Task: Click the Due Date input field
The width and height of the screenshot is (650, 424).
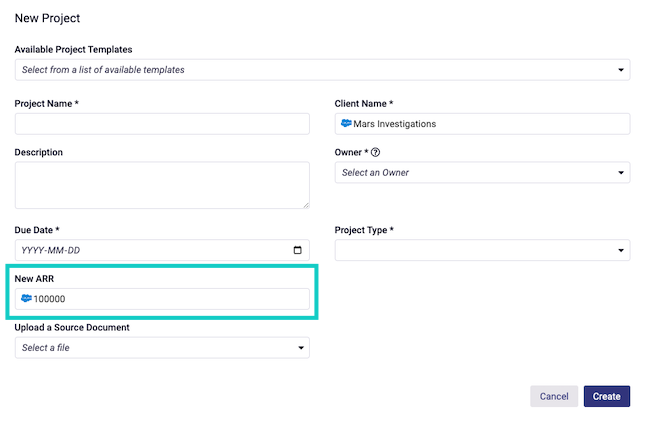Action: point(162,250)
